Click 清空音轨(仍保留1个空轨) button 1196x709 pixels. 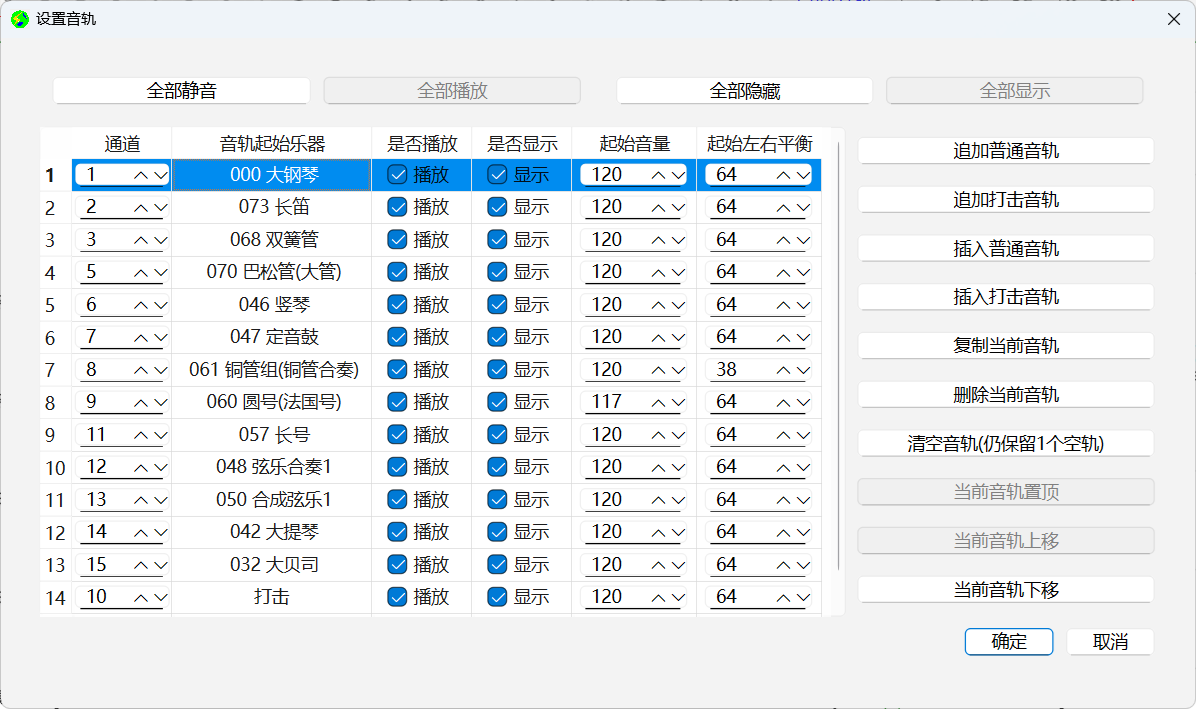click(1005, 443)
